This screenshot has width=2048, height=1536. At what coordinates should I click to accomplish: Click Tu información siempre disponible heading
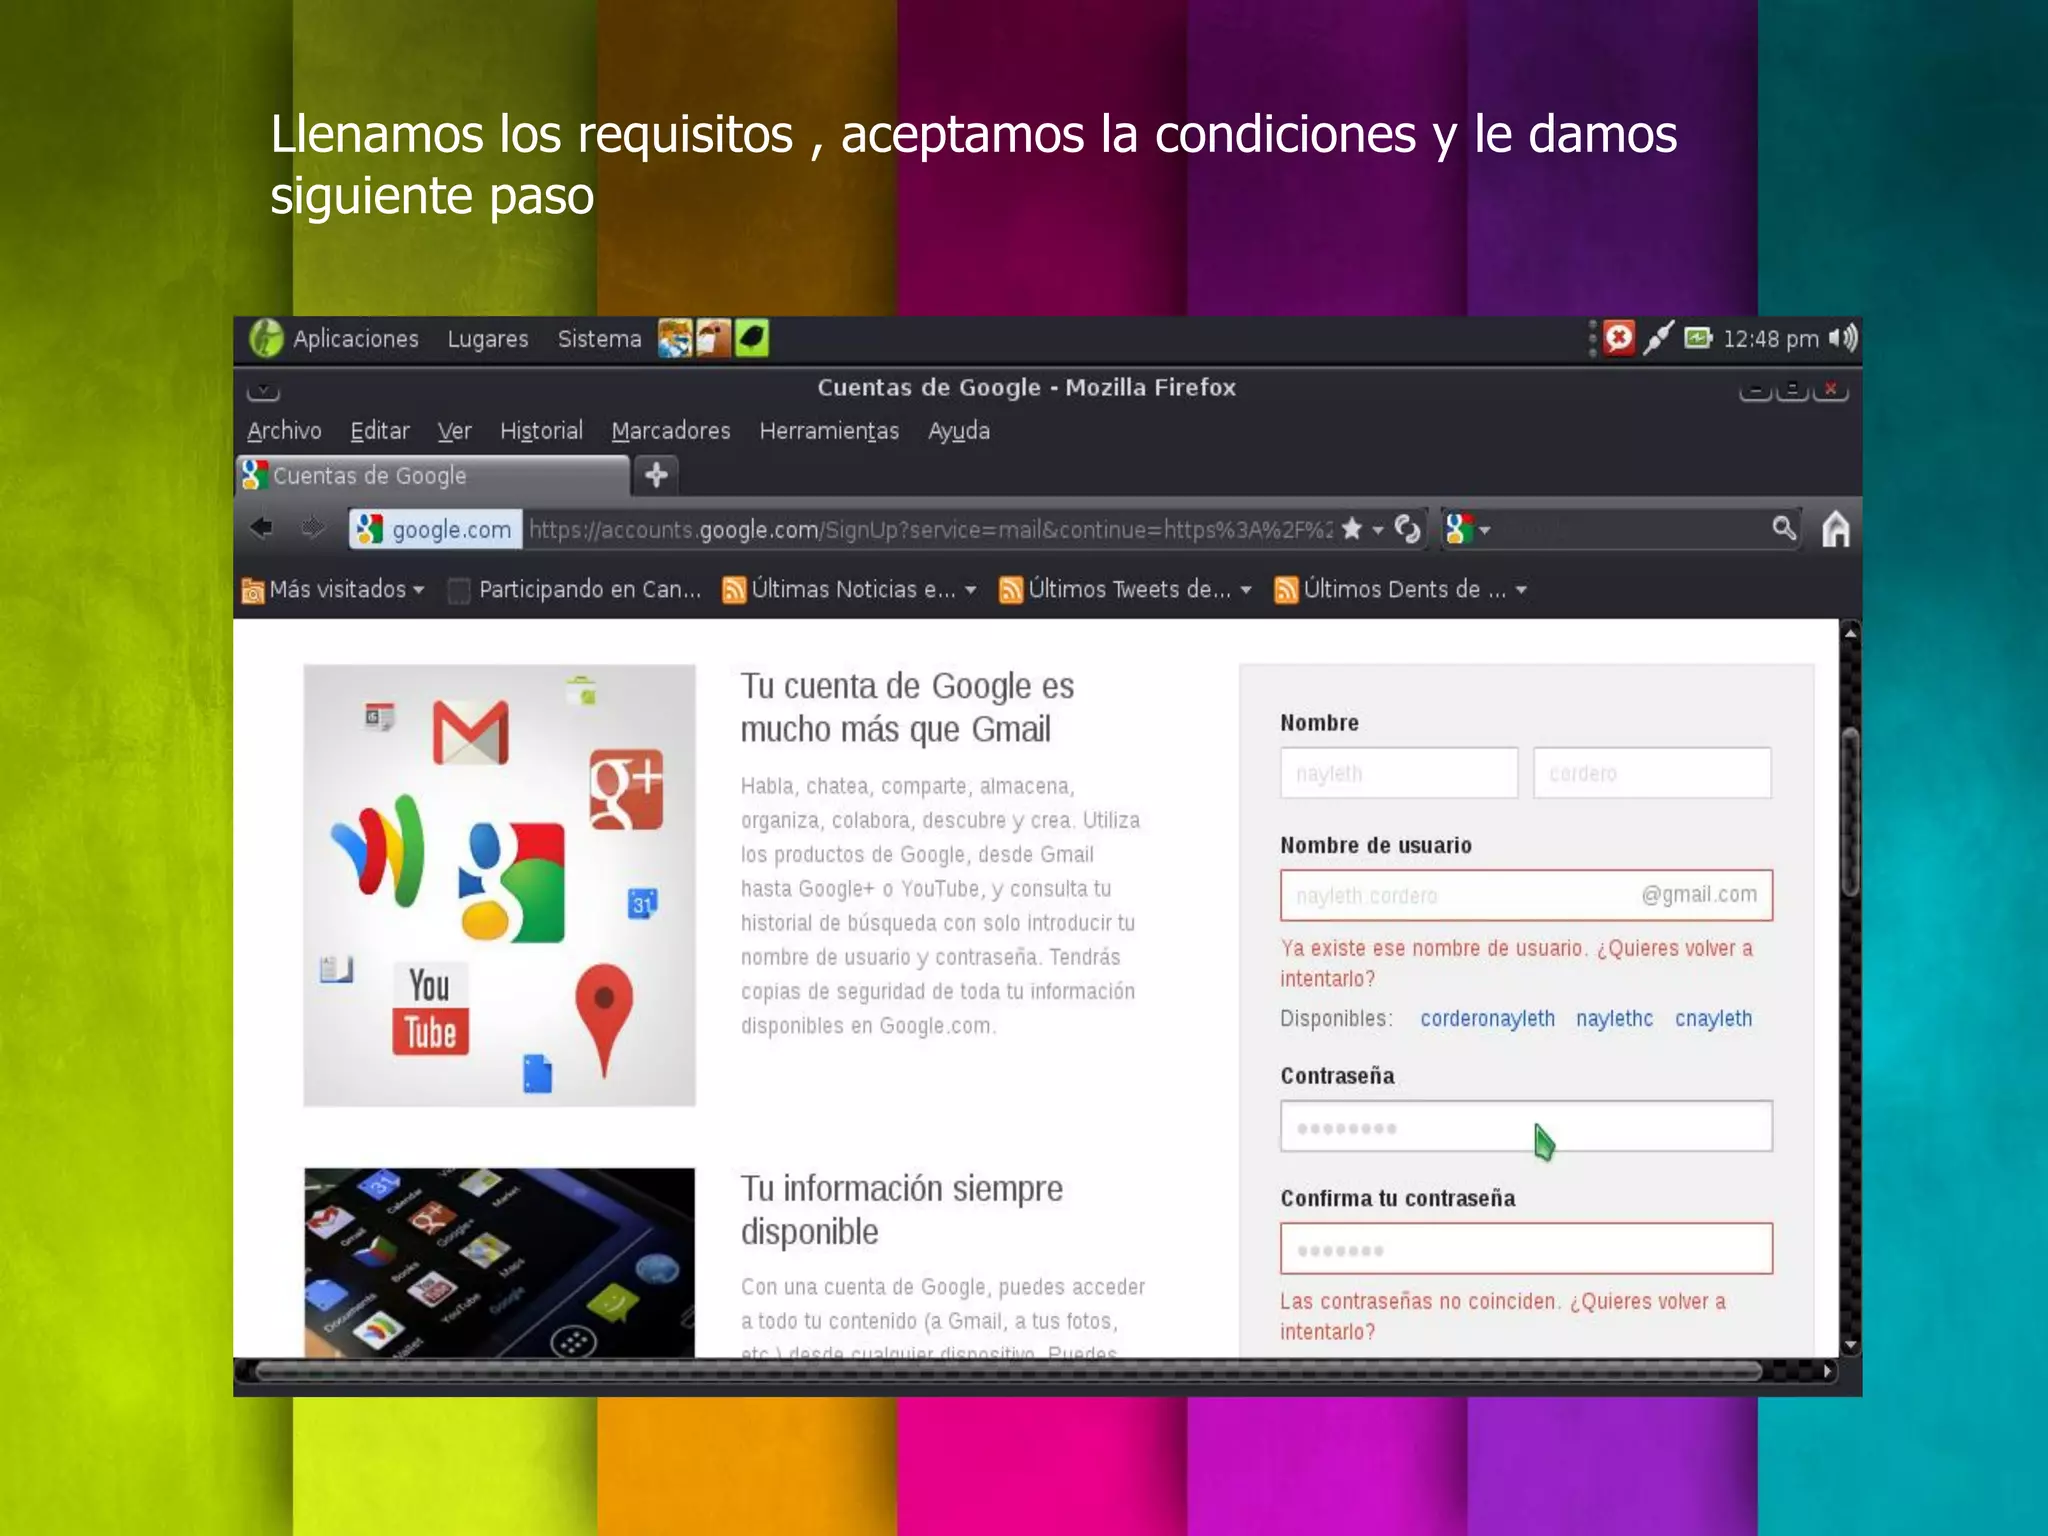point(901,1210)
